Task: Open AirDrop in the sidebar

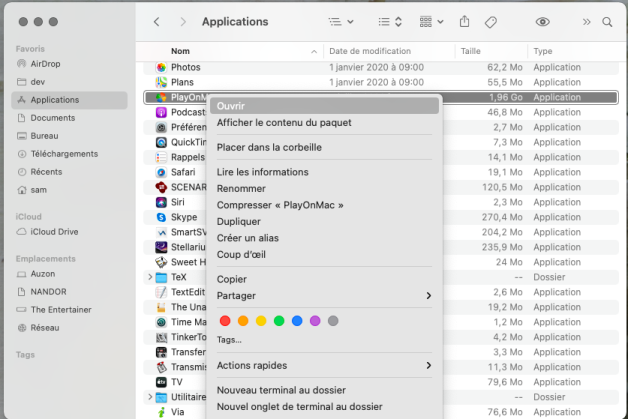Action: point(70,64)
